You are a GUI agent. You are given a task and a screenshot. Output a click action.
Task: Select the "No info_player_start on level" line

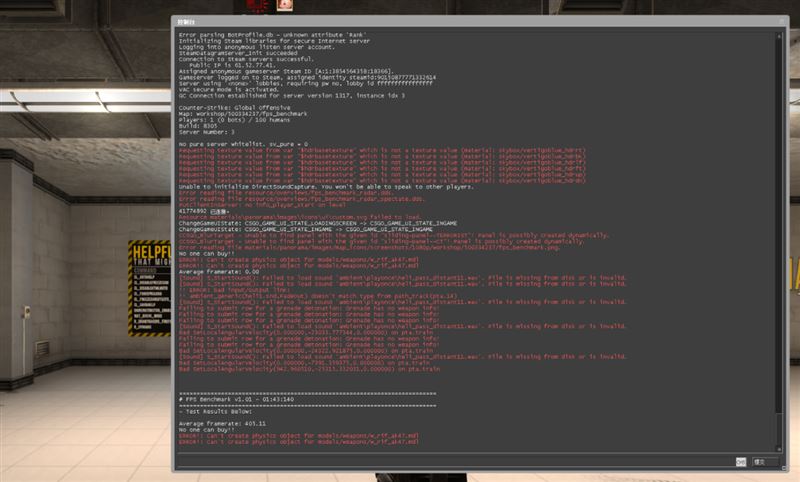pos(262,205)
